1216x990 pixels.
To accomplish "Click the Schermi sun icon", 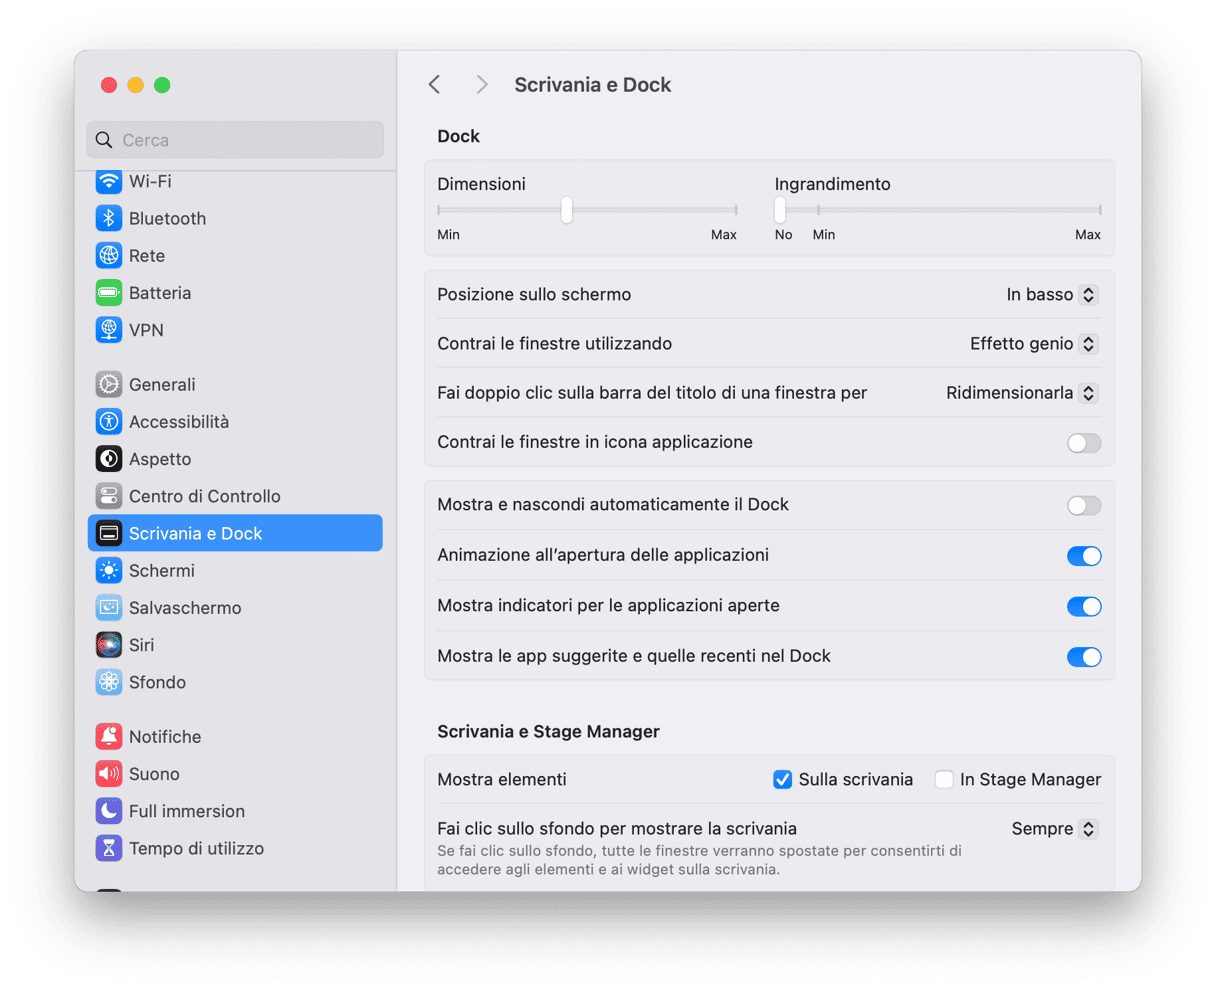I will [109, 570].
